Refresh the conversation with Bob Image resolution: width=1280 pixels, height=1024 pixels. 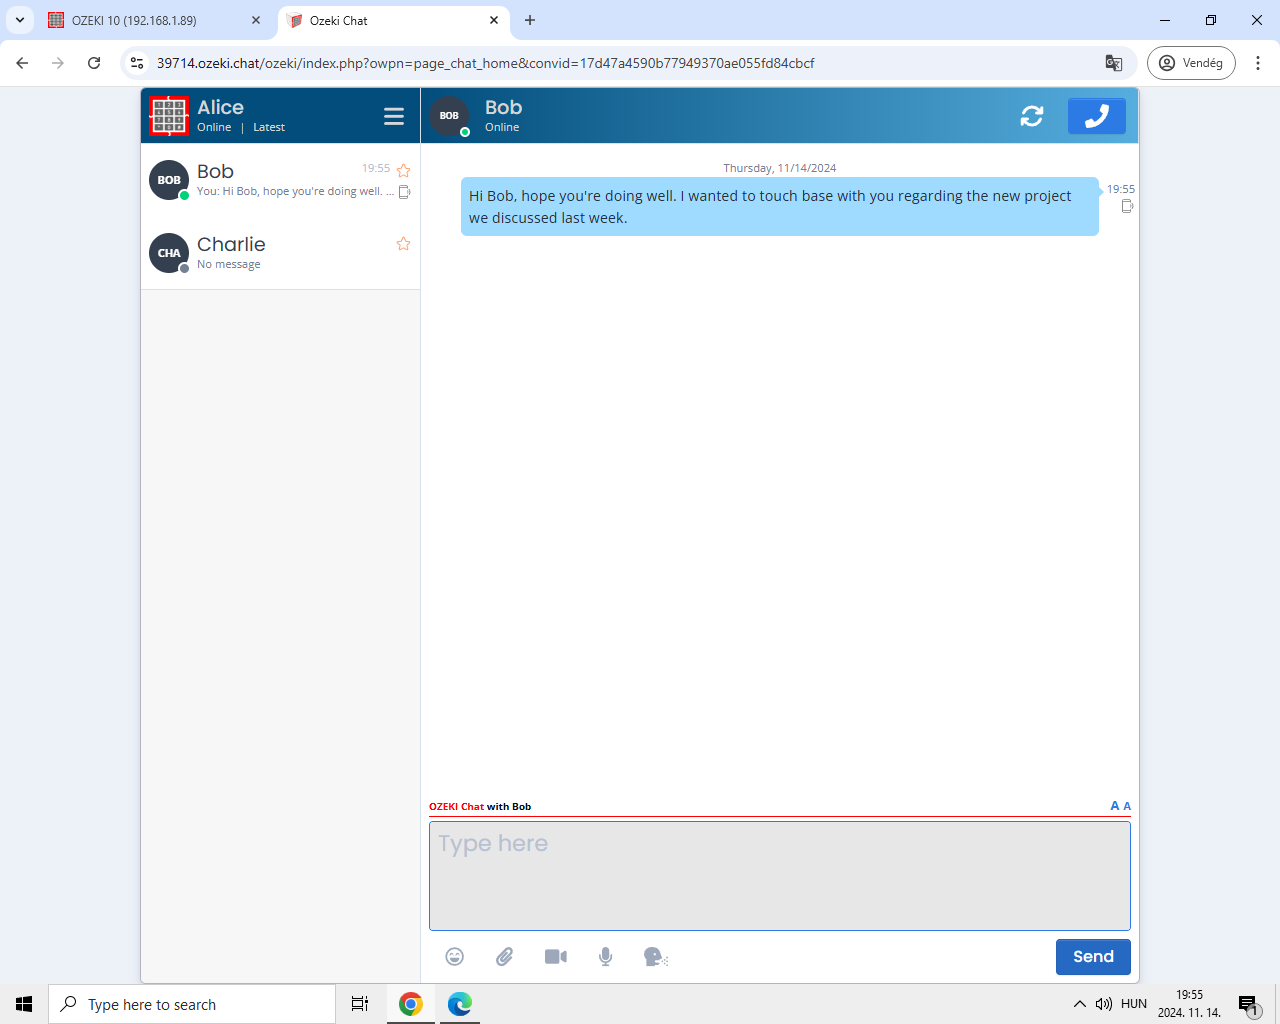[x=1032, y=116]
